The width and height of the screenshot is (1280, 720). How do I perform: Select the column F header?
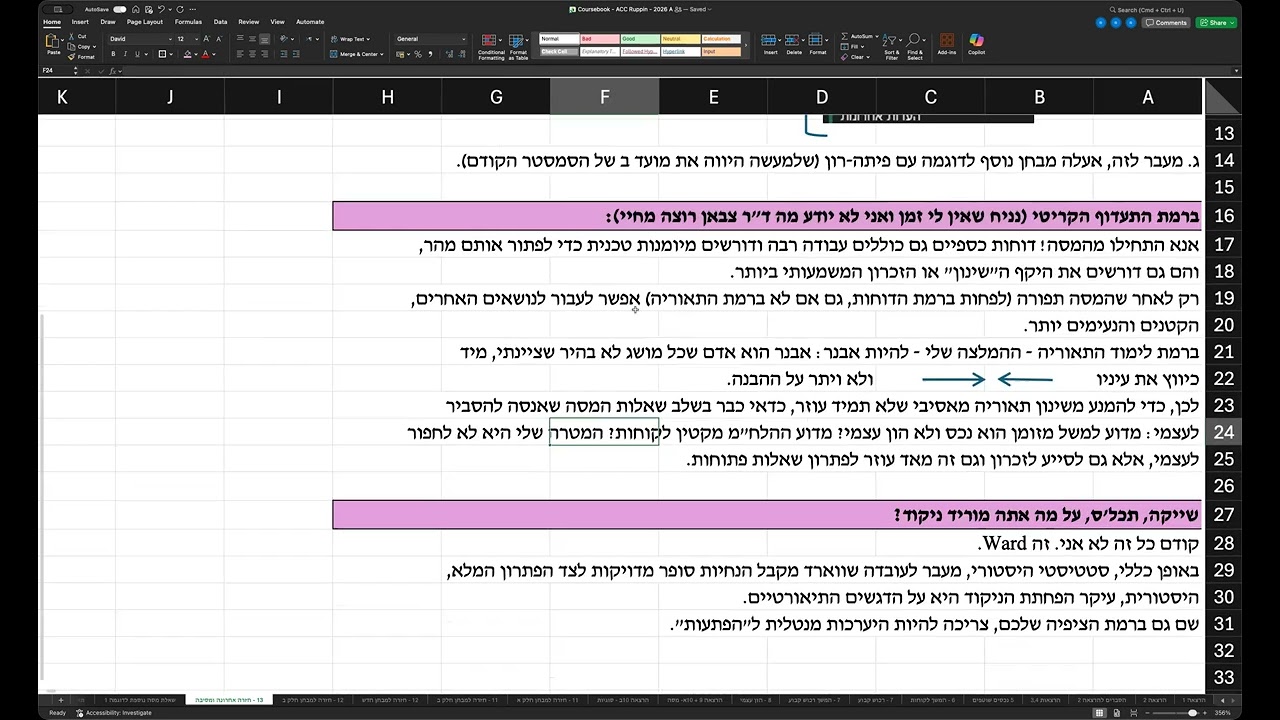(x=605, y=97)
